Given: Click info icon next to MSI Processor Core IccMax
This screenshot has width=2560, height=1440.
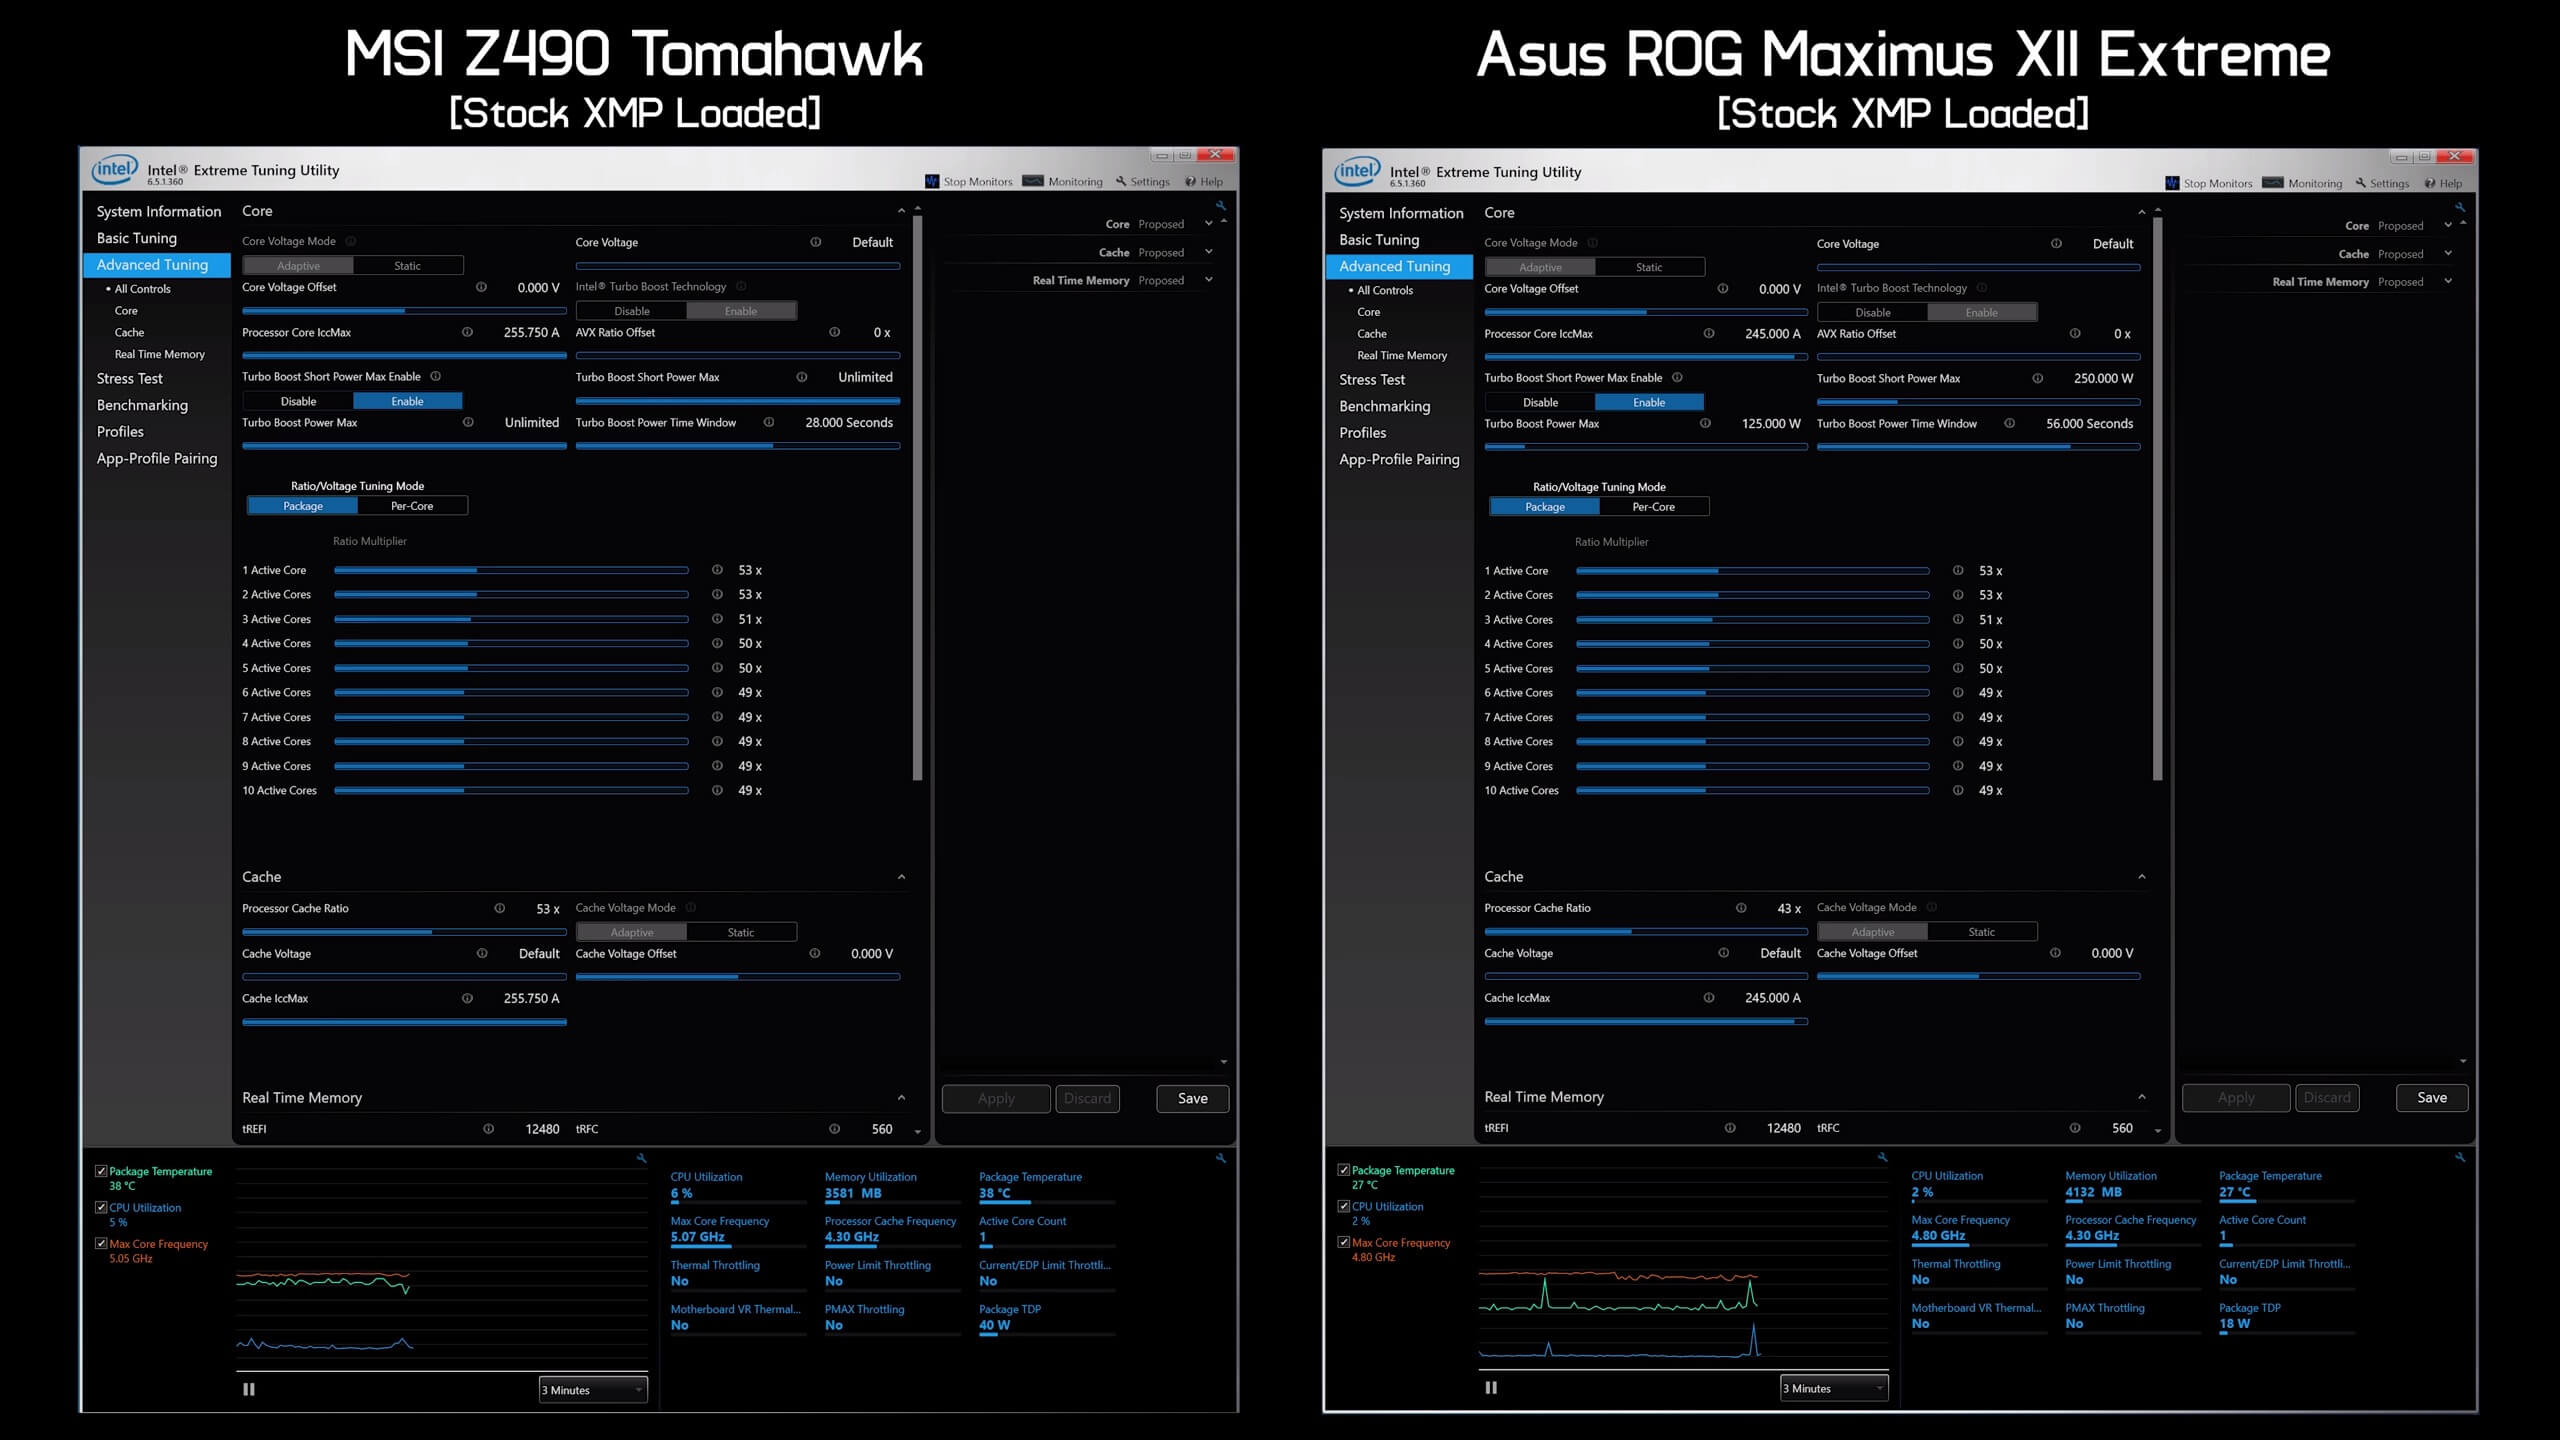Looking at the screenshot, I should point(467,332).
